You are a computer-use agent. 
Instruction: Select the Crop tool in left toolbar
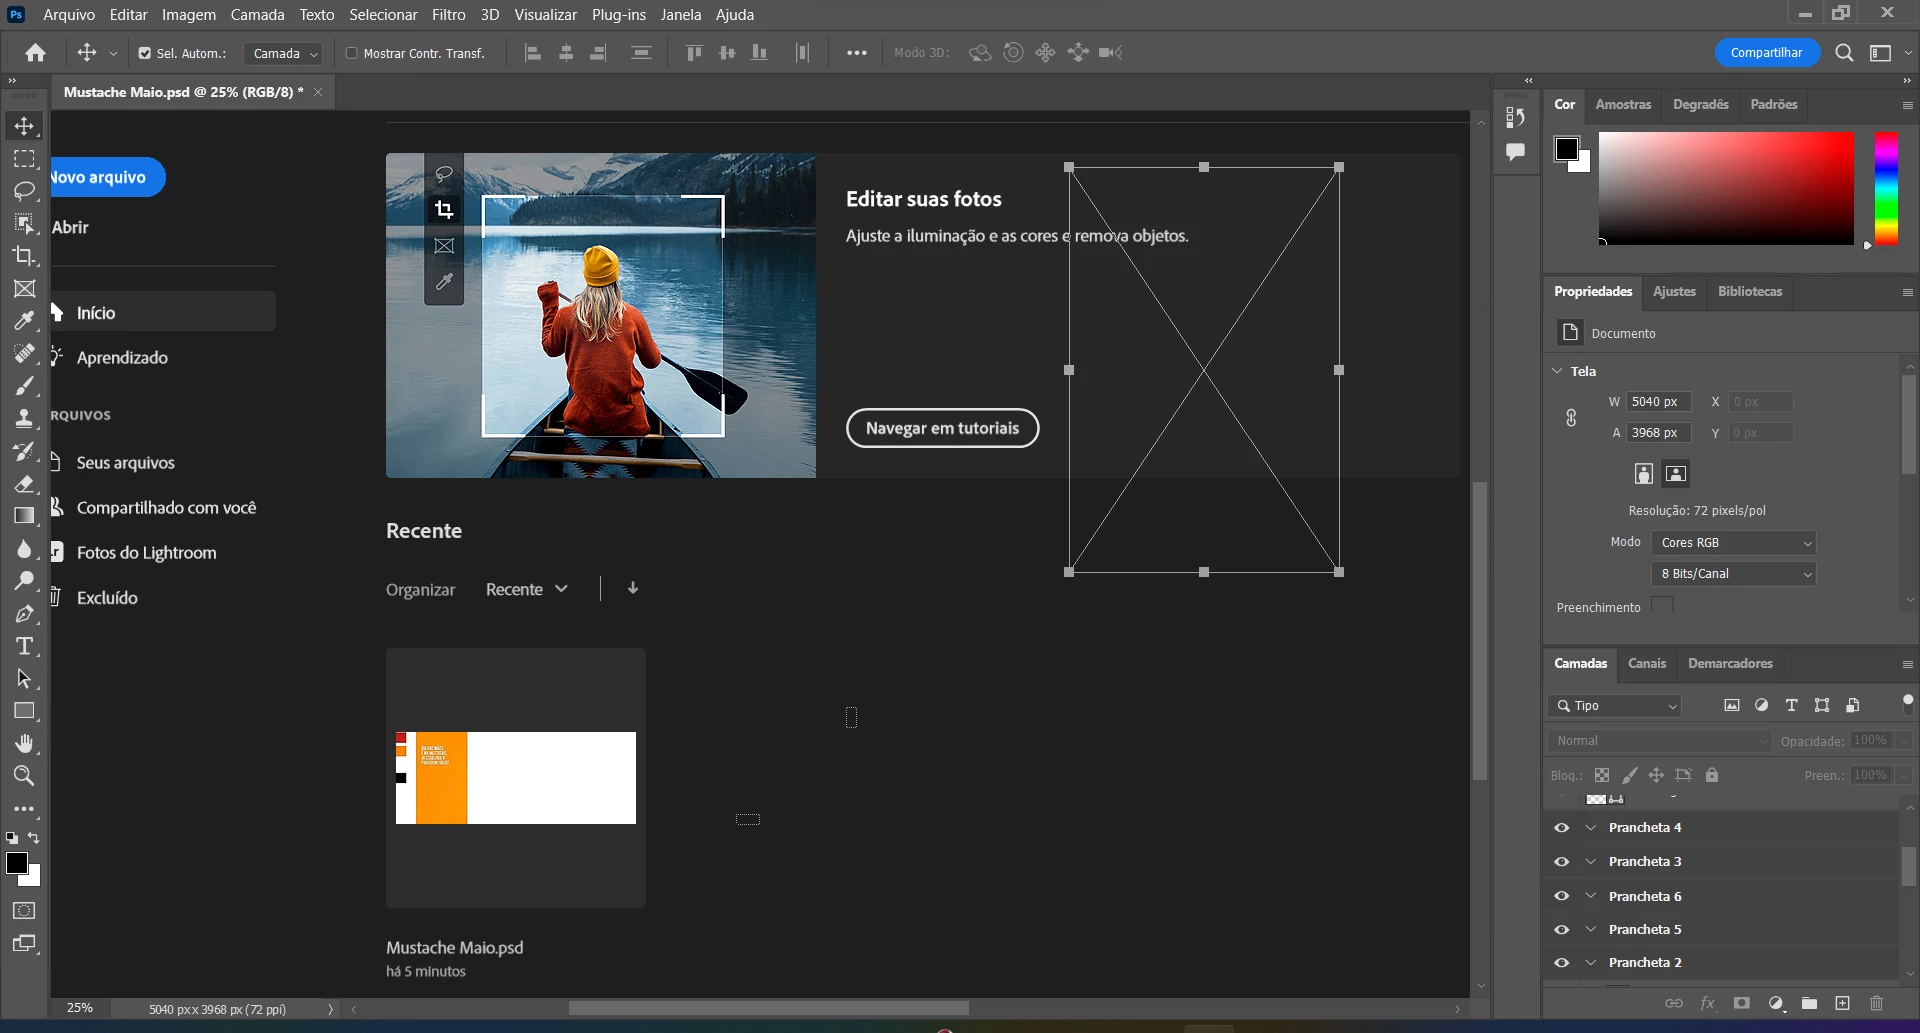click(24, 256)
